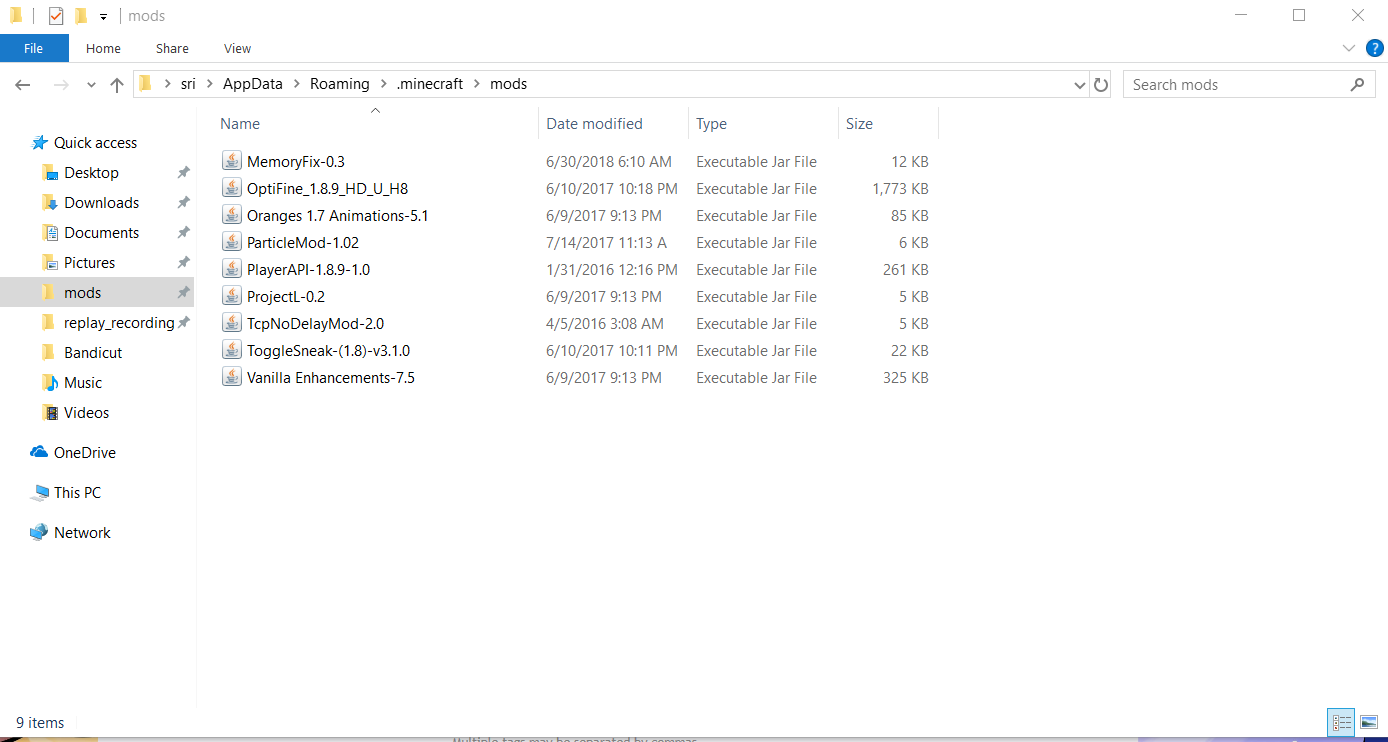Go back with the left arrow button

coord(23,85)
